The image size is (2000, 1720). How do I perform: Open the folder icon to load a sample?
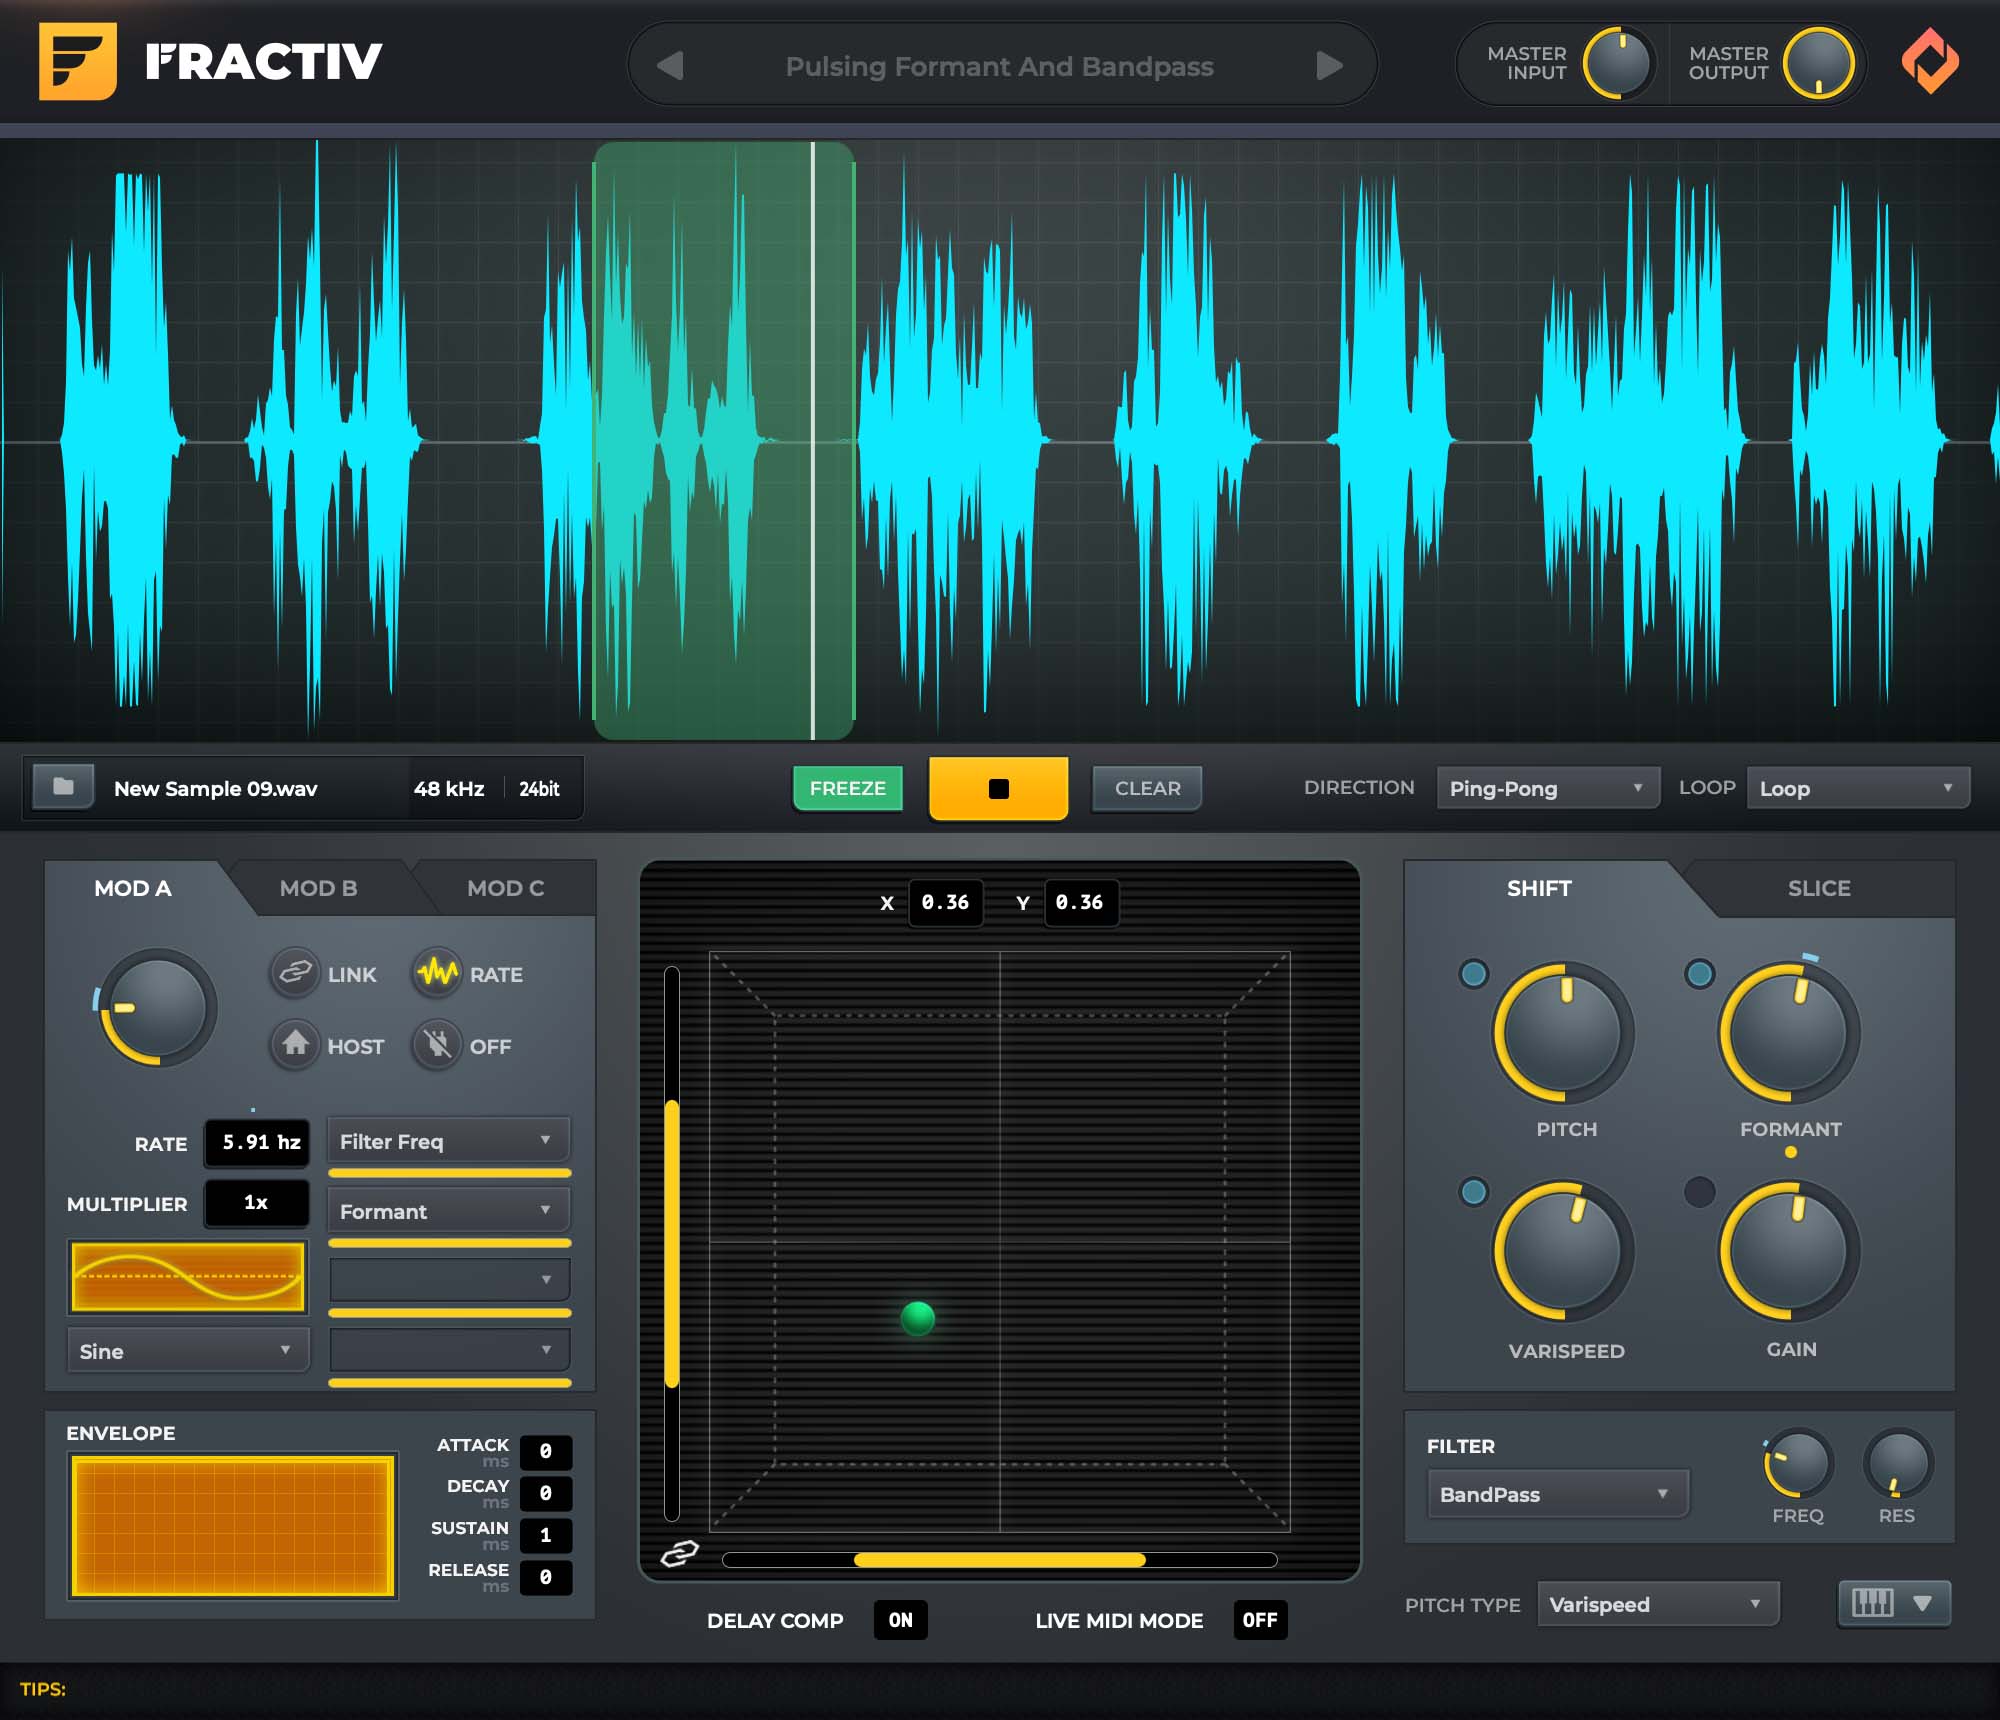63,788
